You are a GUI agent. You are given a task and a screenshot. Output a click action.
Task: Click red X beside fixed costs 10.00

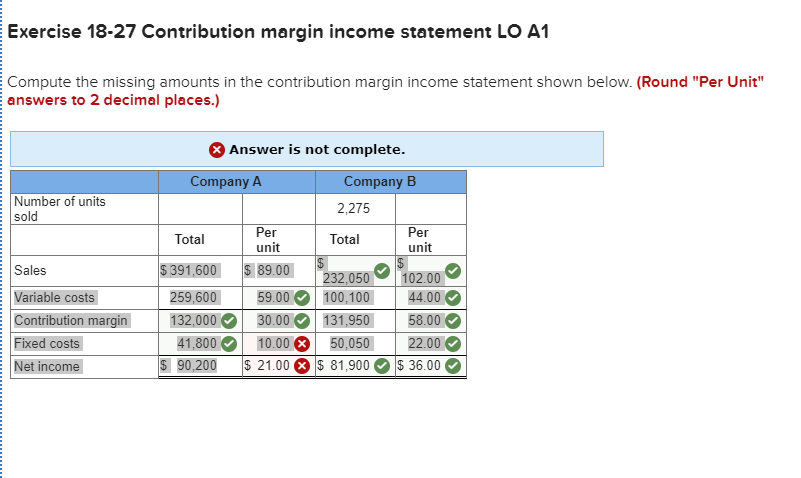302,344
